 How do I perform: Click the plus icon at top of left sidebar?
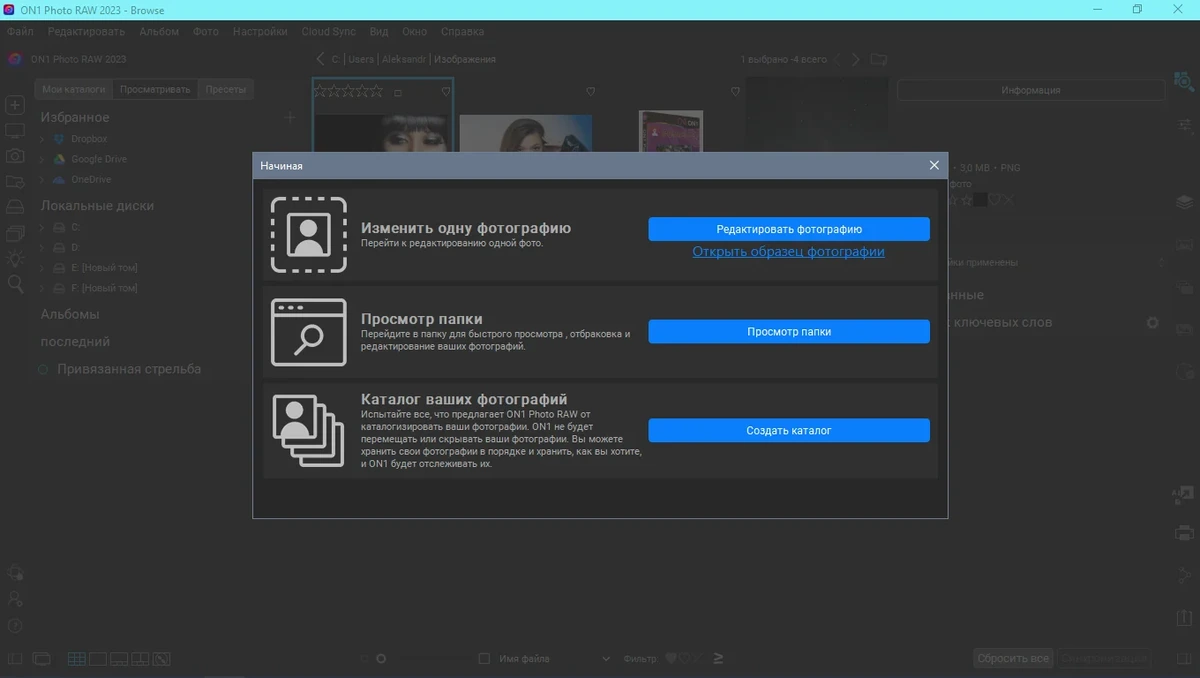pos(15,105)
